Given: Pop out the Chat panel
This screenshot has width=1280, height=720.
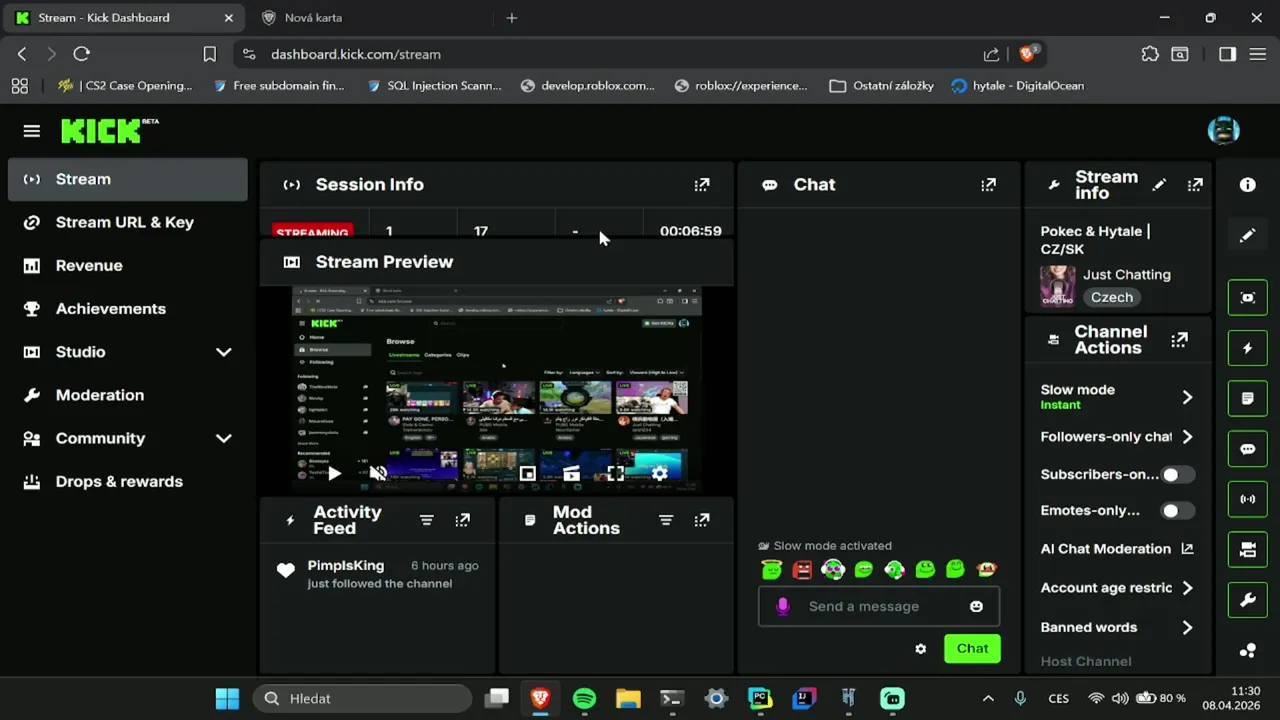Looking at the screenshot, I should [989, 184].
